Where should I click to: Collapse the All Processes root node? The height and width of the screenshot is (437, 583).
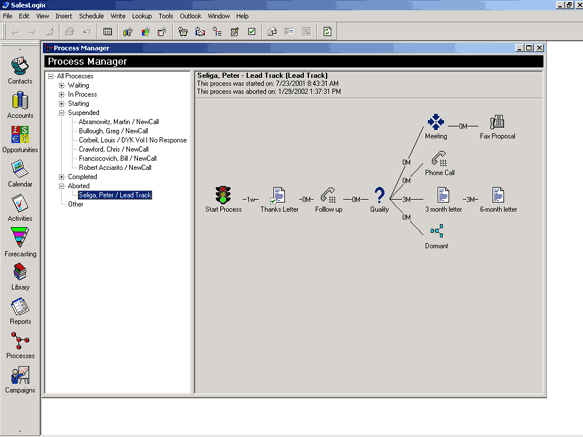pos(51,76)
